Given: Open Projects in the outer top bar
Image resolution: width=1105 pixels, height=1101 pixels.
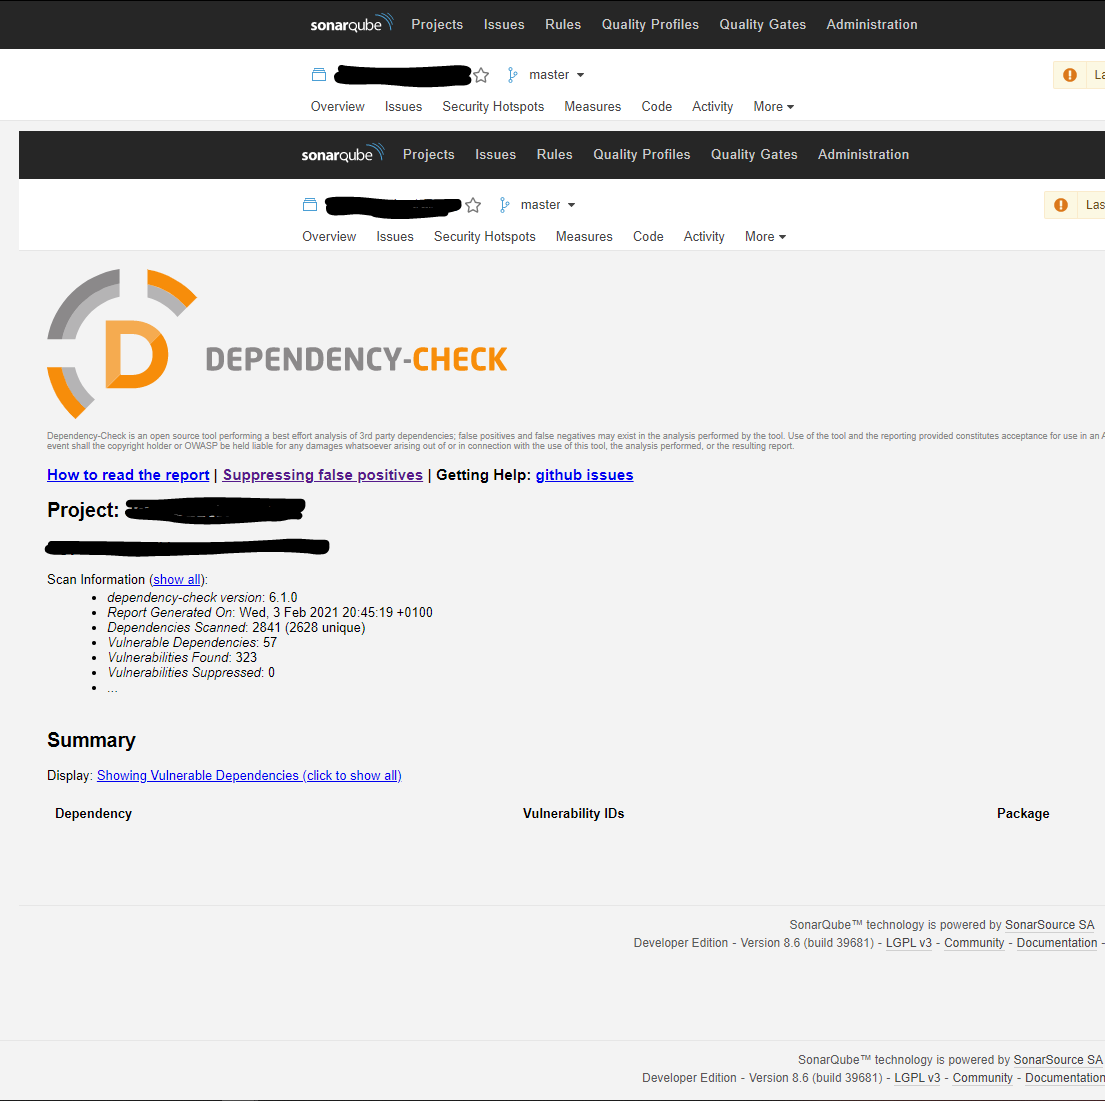Looking at the screenshot, I should click(x=437, y=24).
